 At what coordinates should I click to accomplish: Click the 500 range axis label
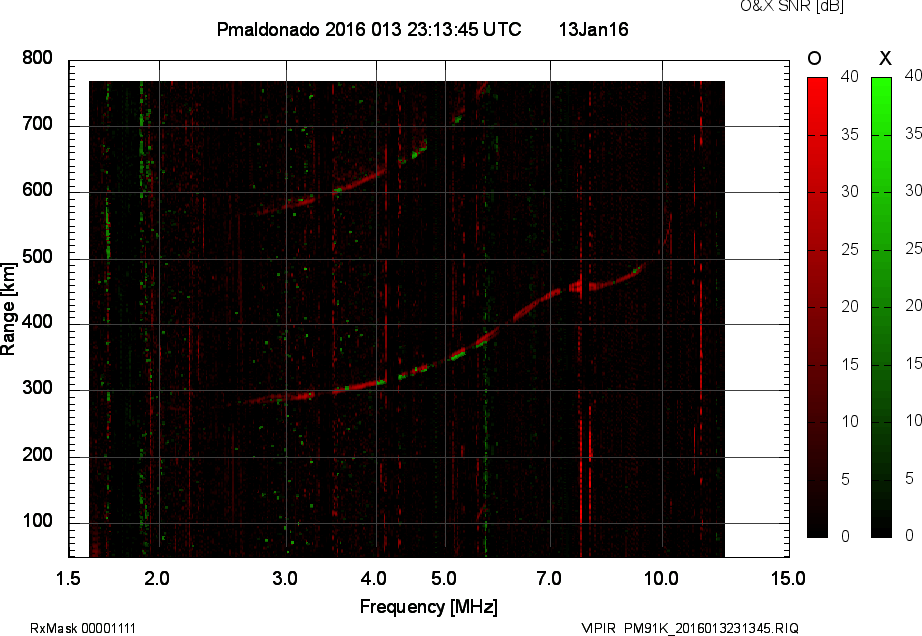click(37, 257)
